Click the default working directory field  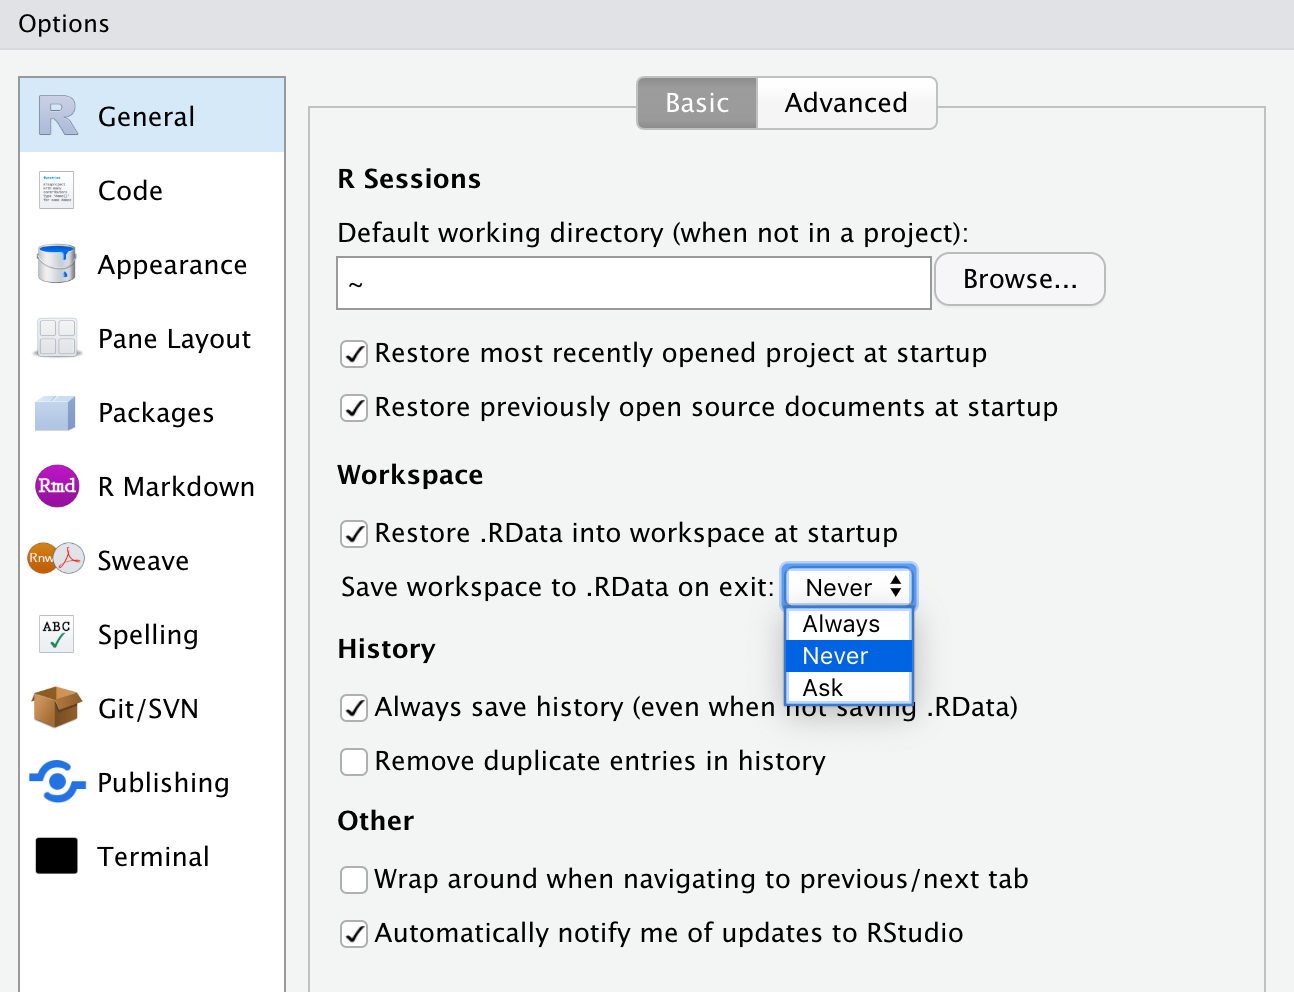click(634, 283)
